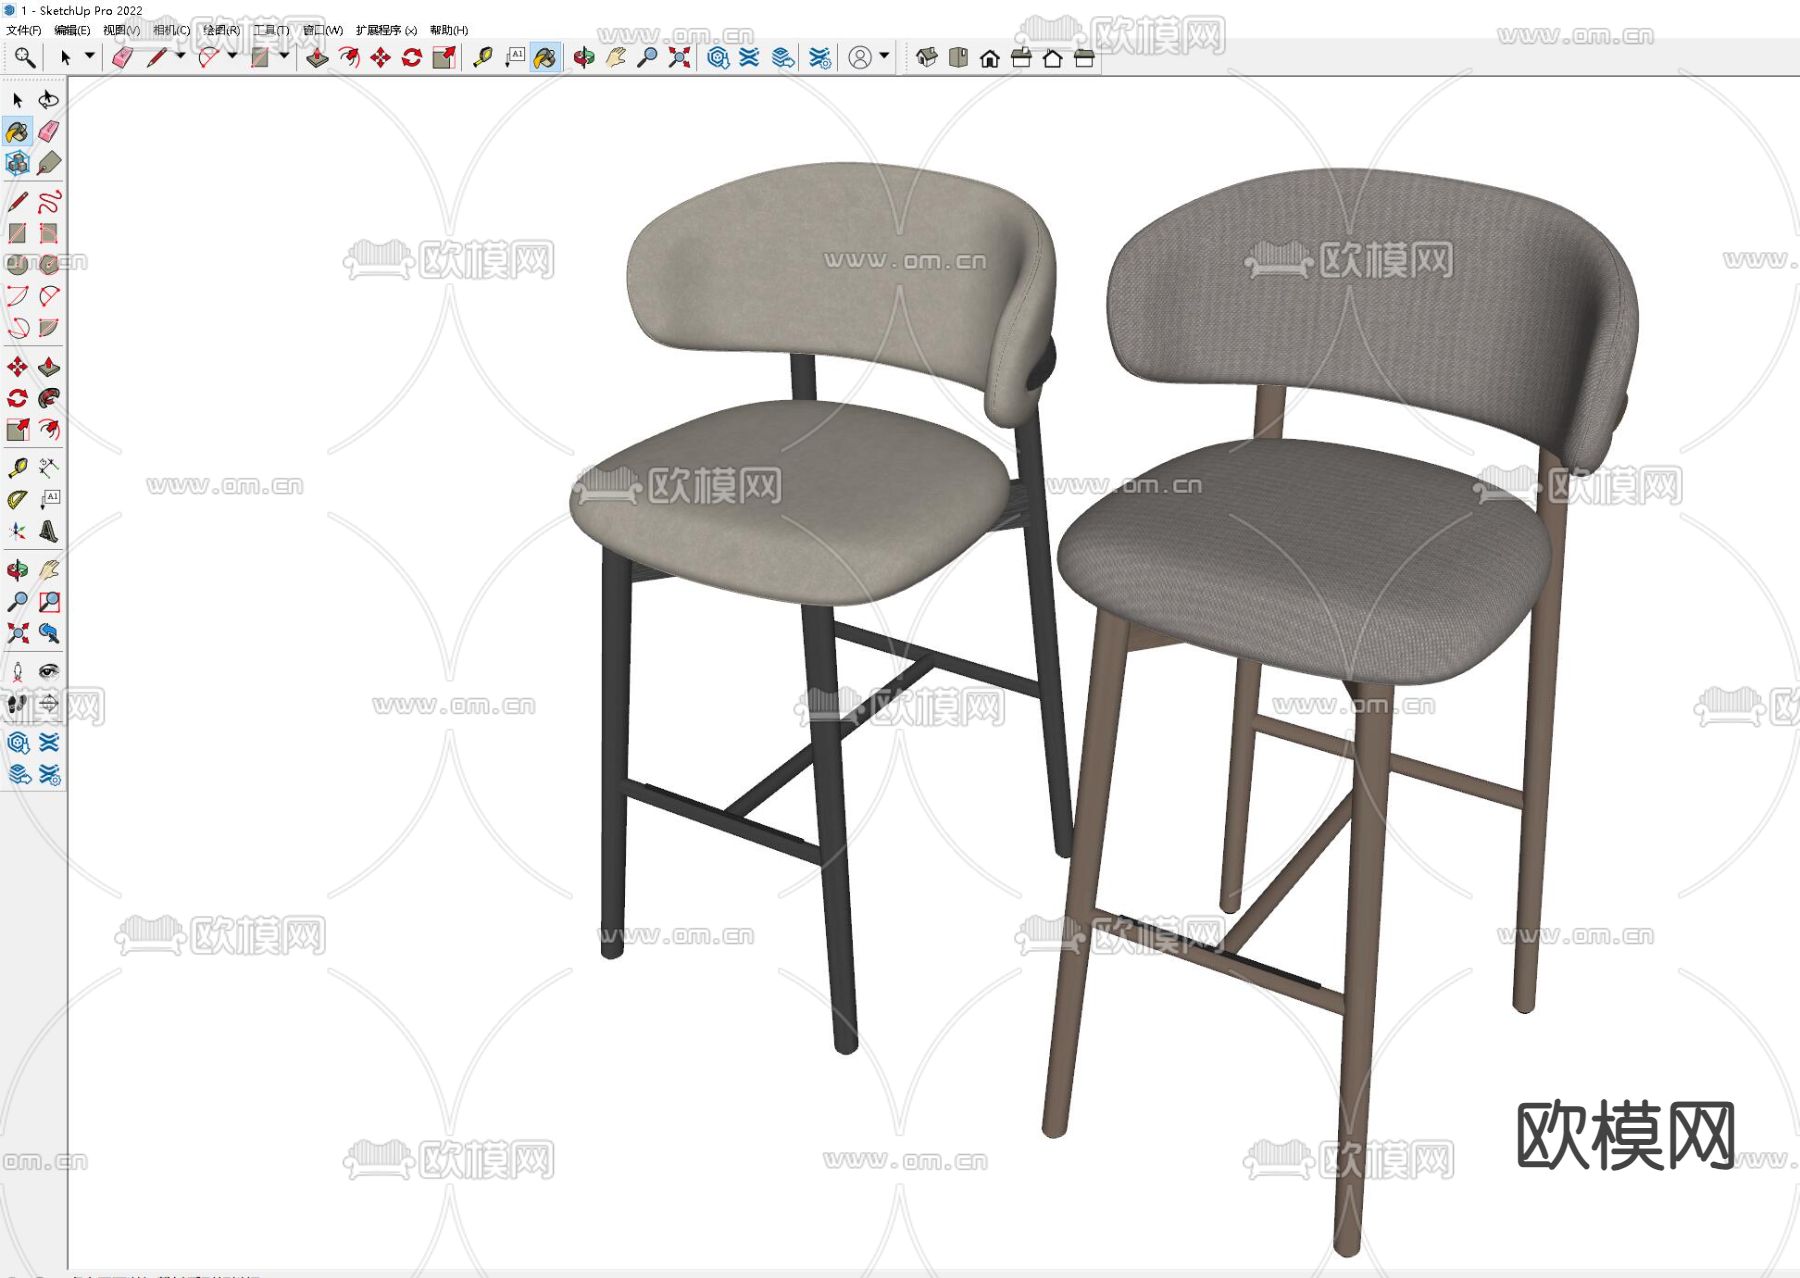Open the 工具(T) menu
1800x1278 pixels.
pyautogui.click(x=271, y=30)
